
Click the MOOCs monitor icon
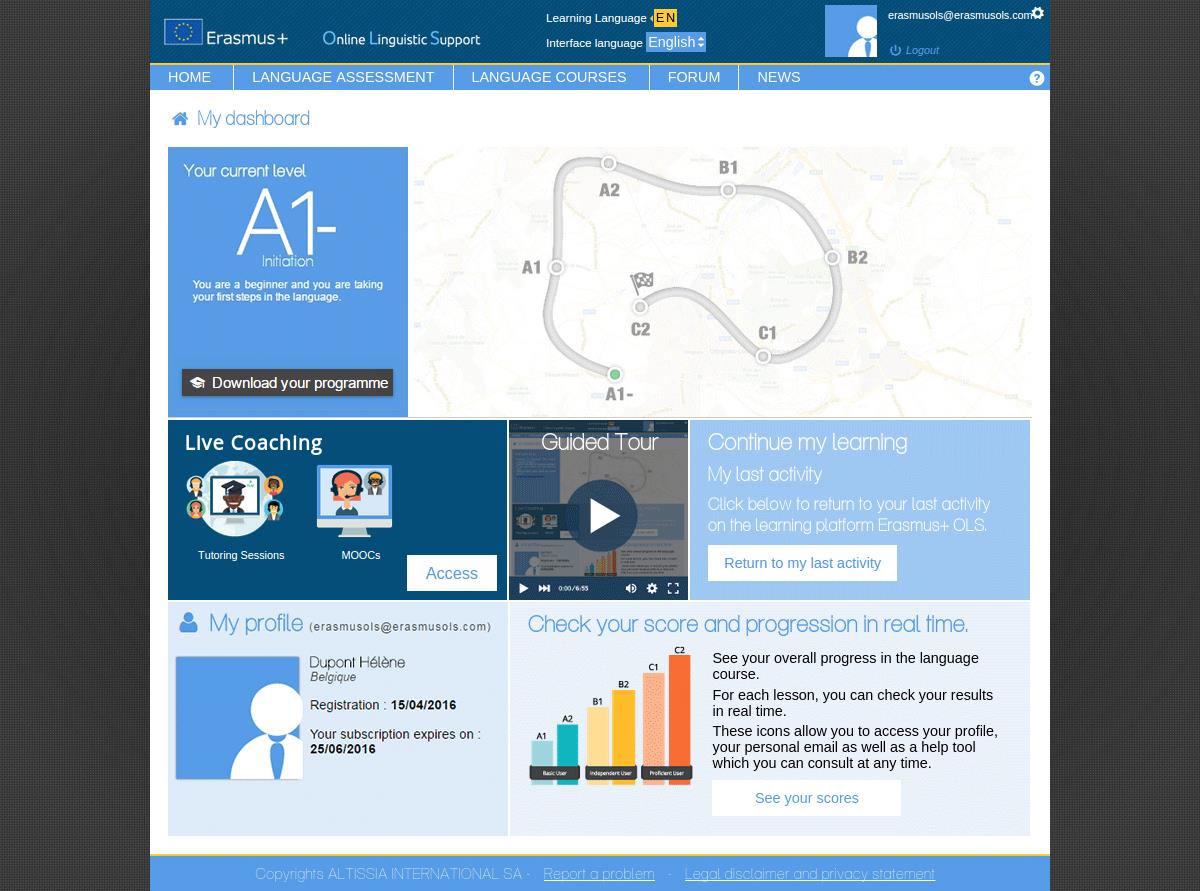coord(355,501)
